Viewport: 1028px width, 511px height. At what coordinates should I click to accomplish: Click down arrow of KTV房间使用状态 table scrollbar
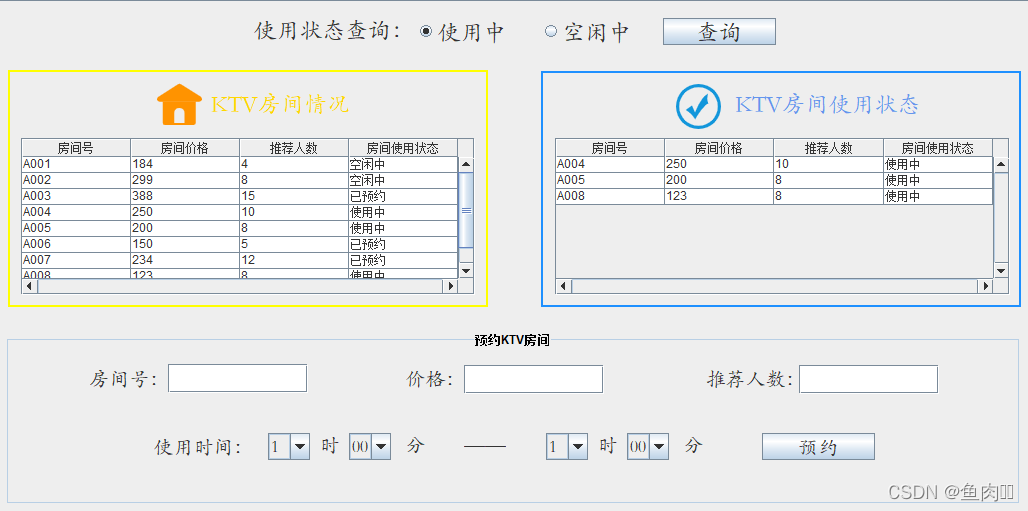1001,270
